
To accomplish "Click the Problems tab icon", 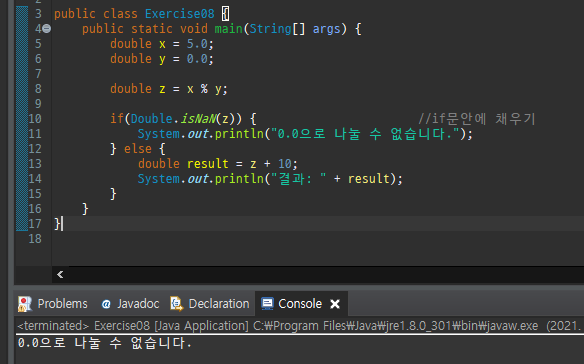I will [x=25, y=304].
